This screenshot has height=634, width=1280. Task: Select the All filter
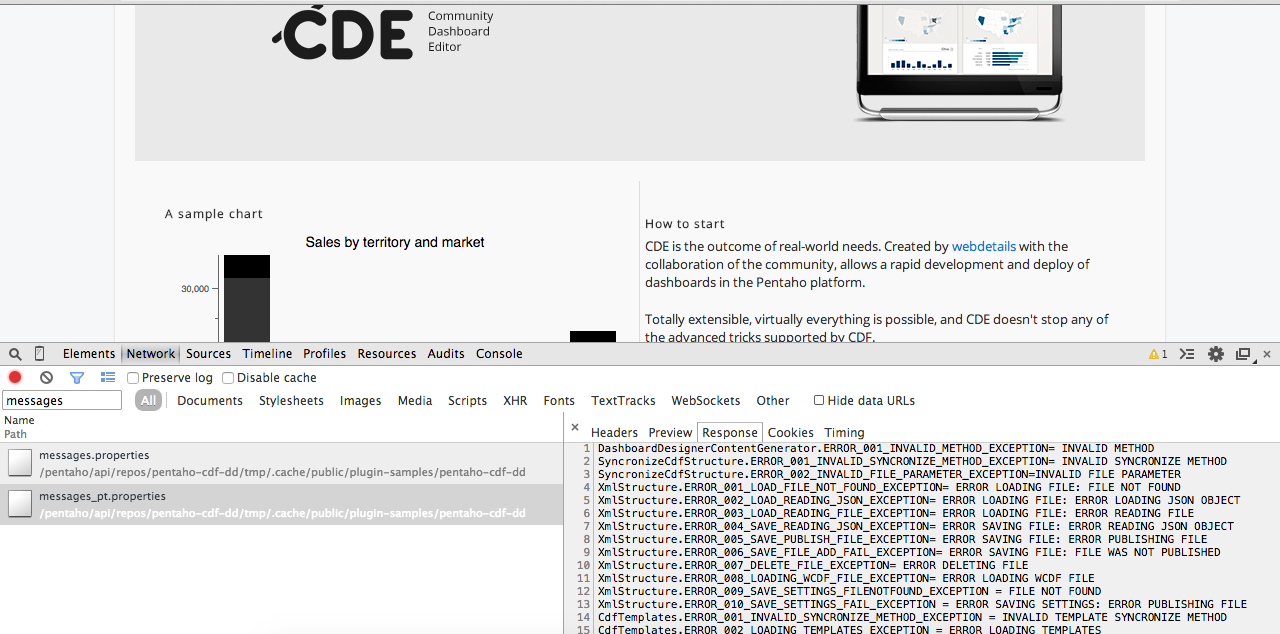coord(148,400)
